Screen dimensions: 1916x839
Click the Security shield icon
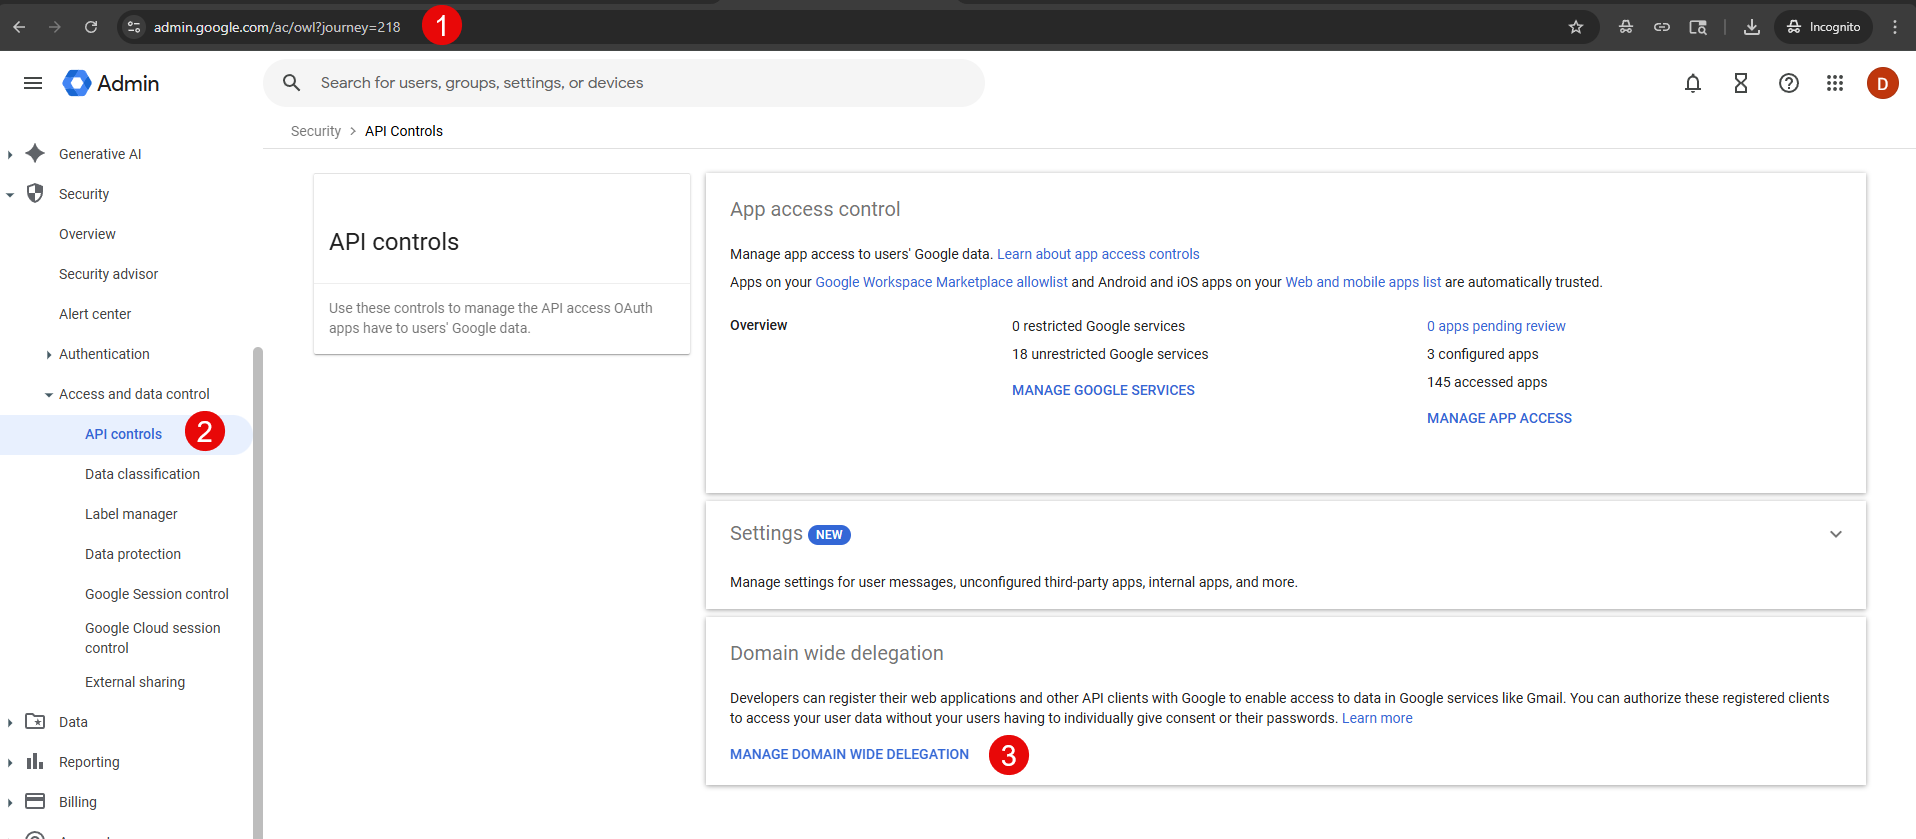tap(35, 193)
